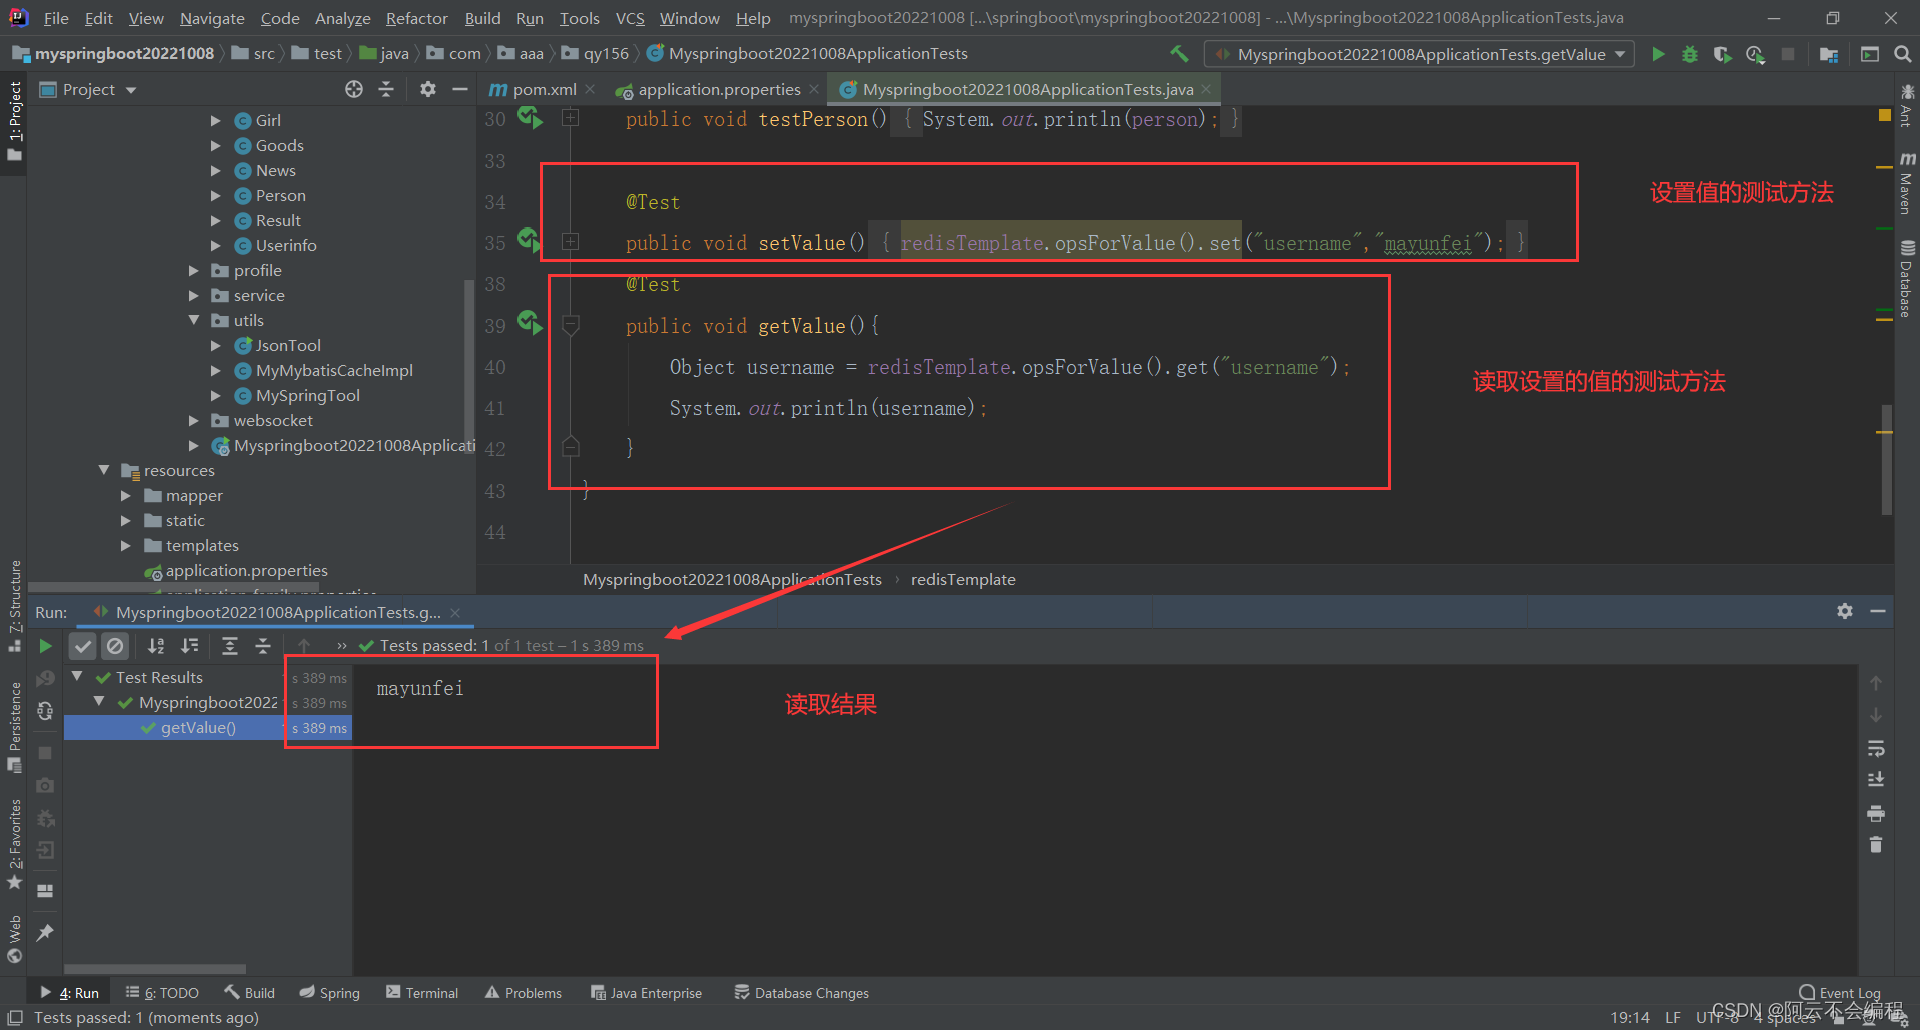Open the Run panel settings gear
Screen dimensions: 1920x1030
1845,611
